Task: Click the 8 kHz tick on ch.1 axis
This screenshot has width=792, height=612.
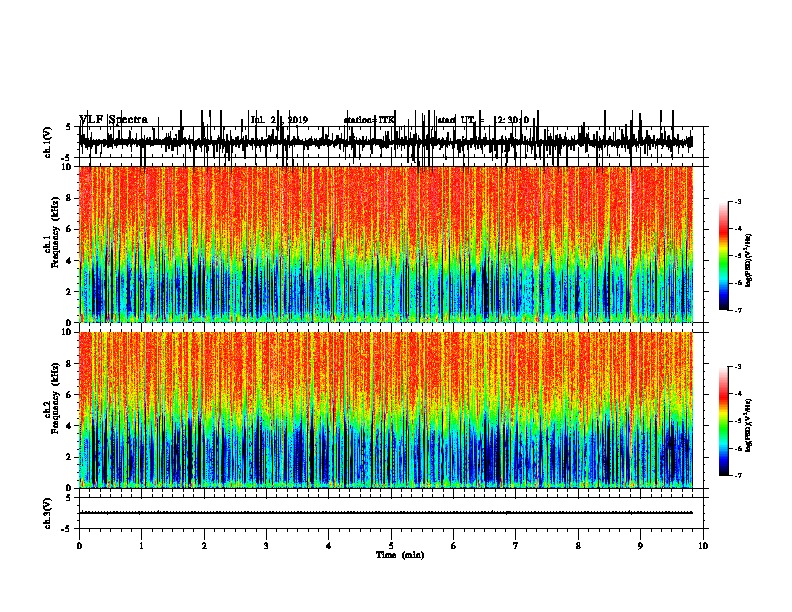Action: pyautogui.click(x=70, y=198)
